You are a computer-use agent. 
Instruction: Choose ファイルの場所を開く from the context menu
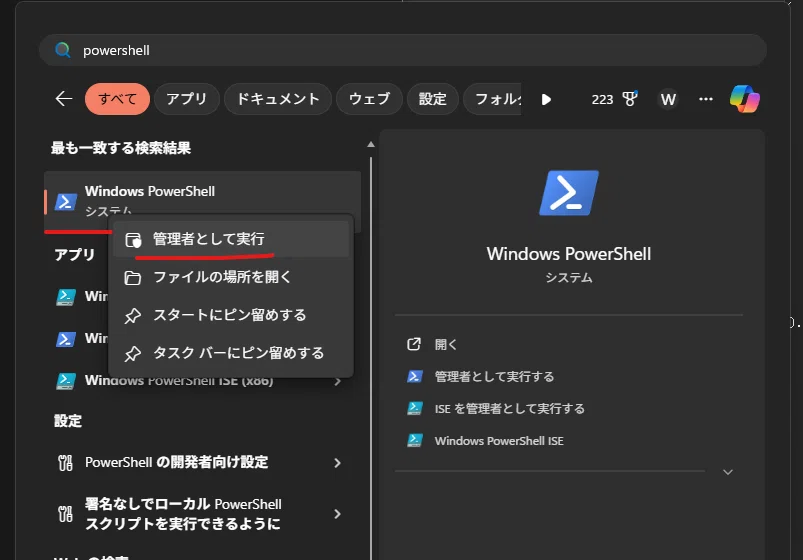[x=231, y=277]
